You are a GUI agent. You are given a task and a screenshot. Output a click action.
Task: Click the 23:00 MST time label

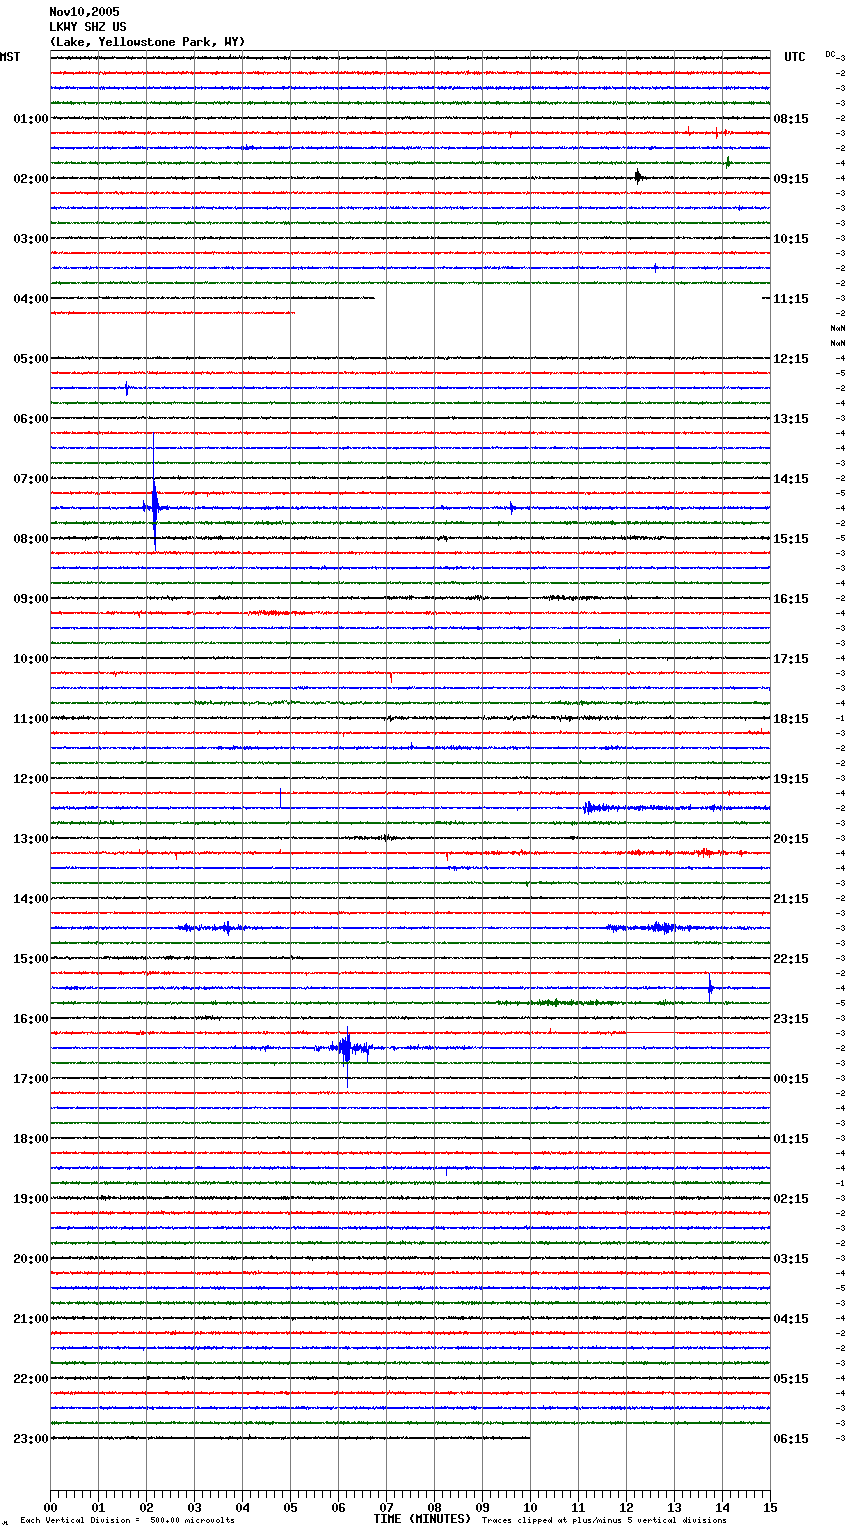coord(30,1439)
